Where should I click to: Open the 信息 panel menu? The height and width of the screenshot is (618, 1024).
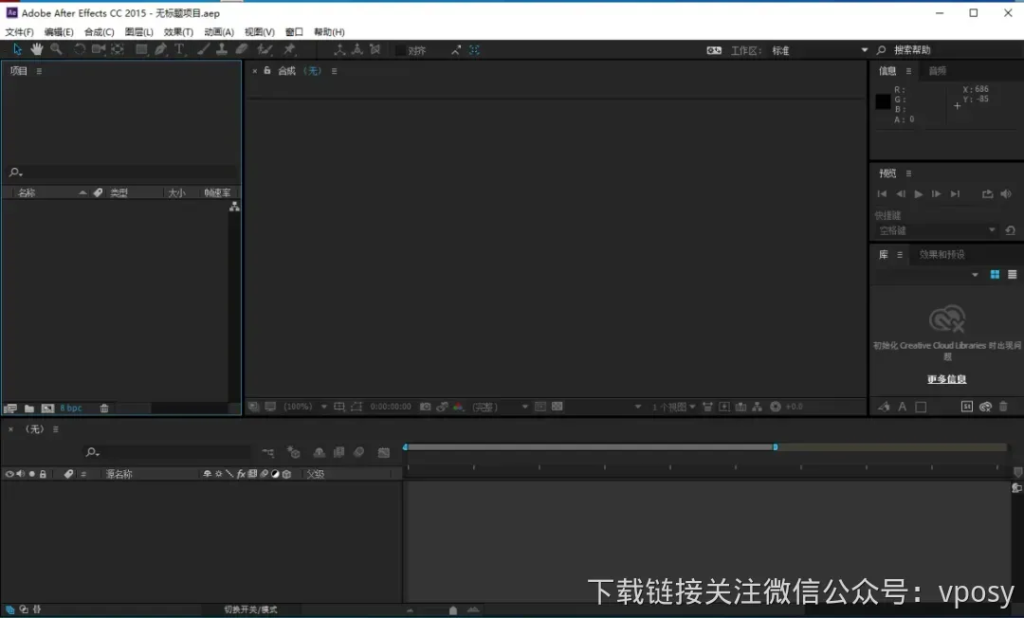(x=908, y=71)
